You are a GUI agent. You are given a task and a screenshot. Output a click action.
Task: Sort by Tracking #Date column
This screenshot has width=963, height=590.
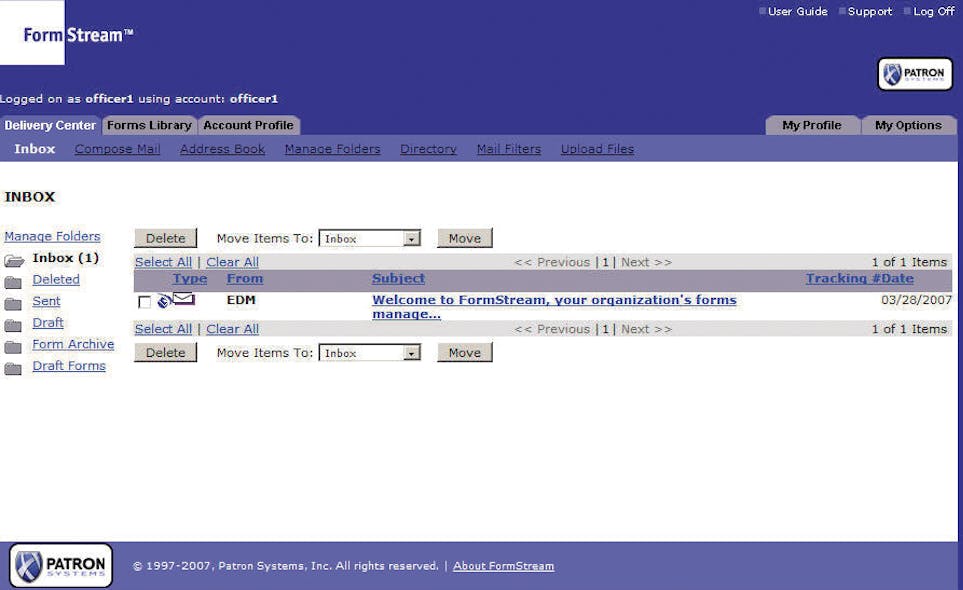859,279
